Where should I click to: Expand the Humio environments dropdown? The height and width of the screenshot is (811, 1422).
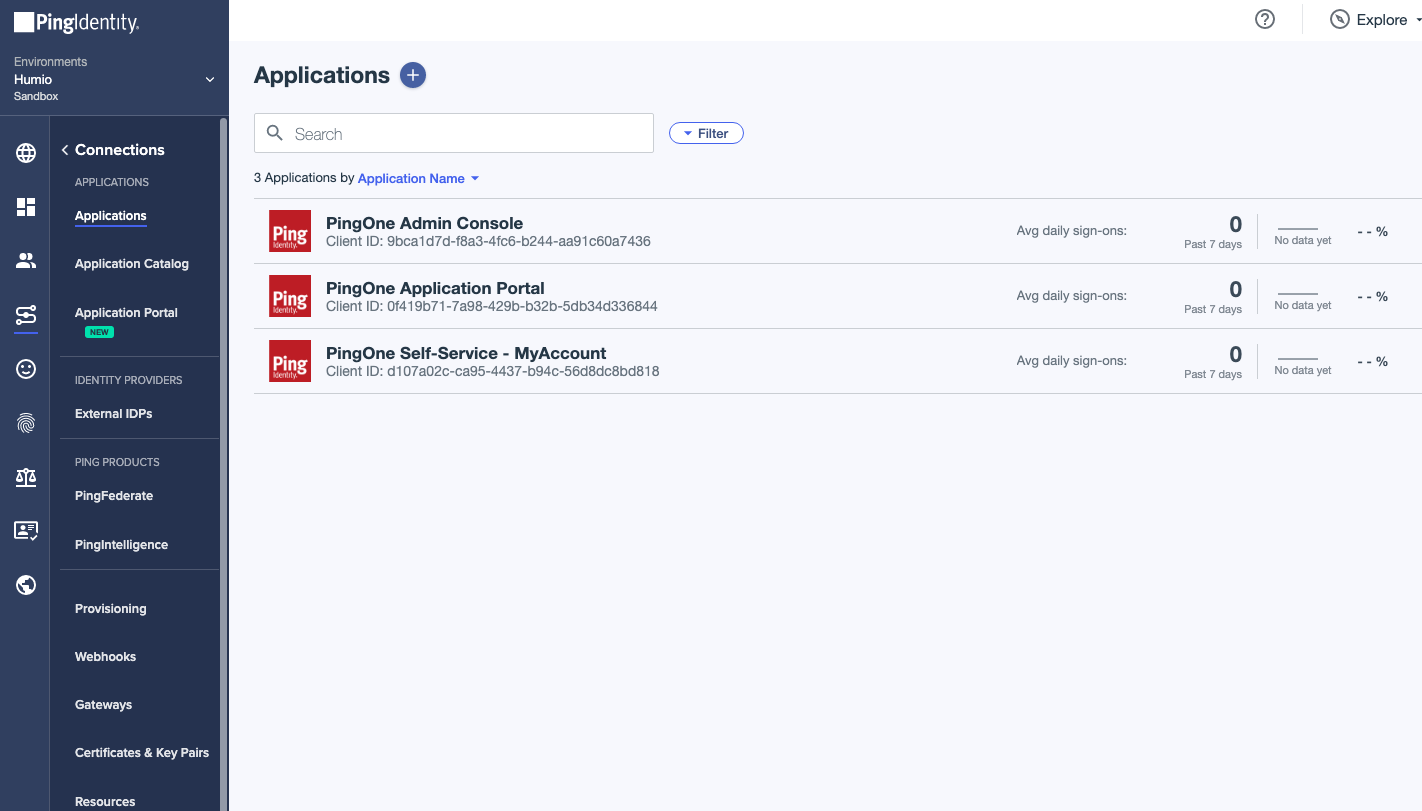coord(209,79)
